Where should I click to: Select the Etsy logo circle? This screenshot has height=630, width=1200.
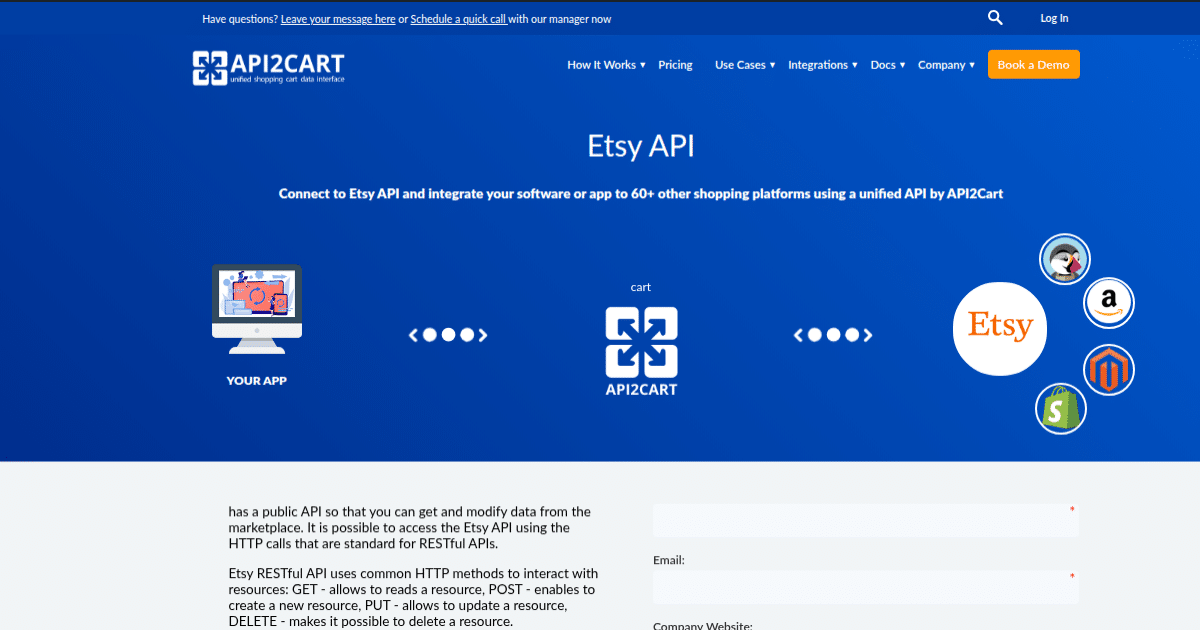[999, 328]
